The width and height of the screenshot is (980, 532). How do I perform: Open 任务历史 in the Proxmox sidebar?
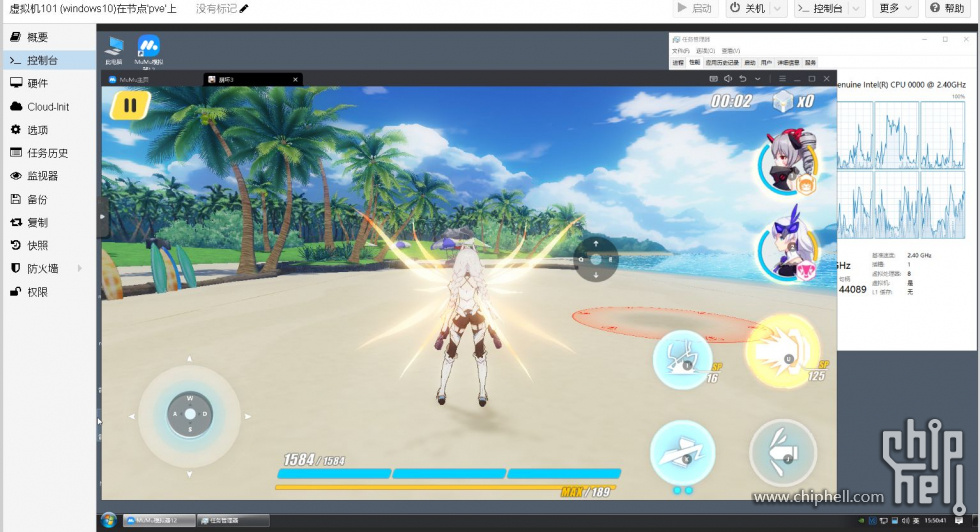click(49, 153)
